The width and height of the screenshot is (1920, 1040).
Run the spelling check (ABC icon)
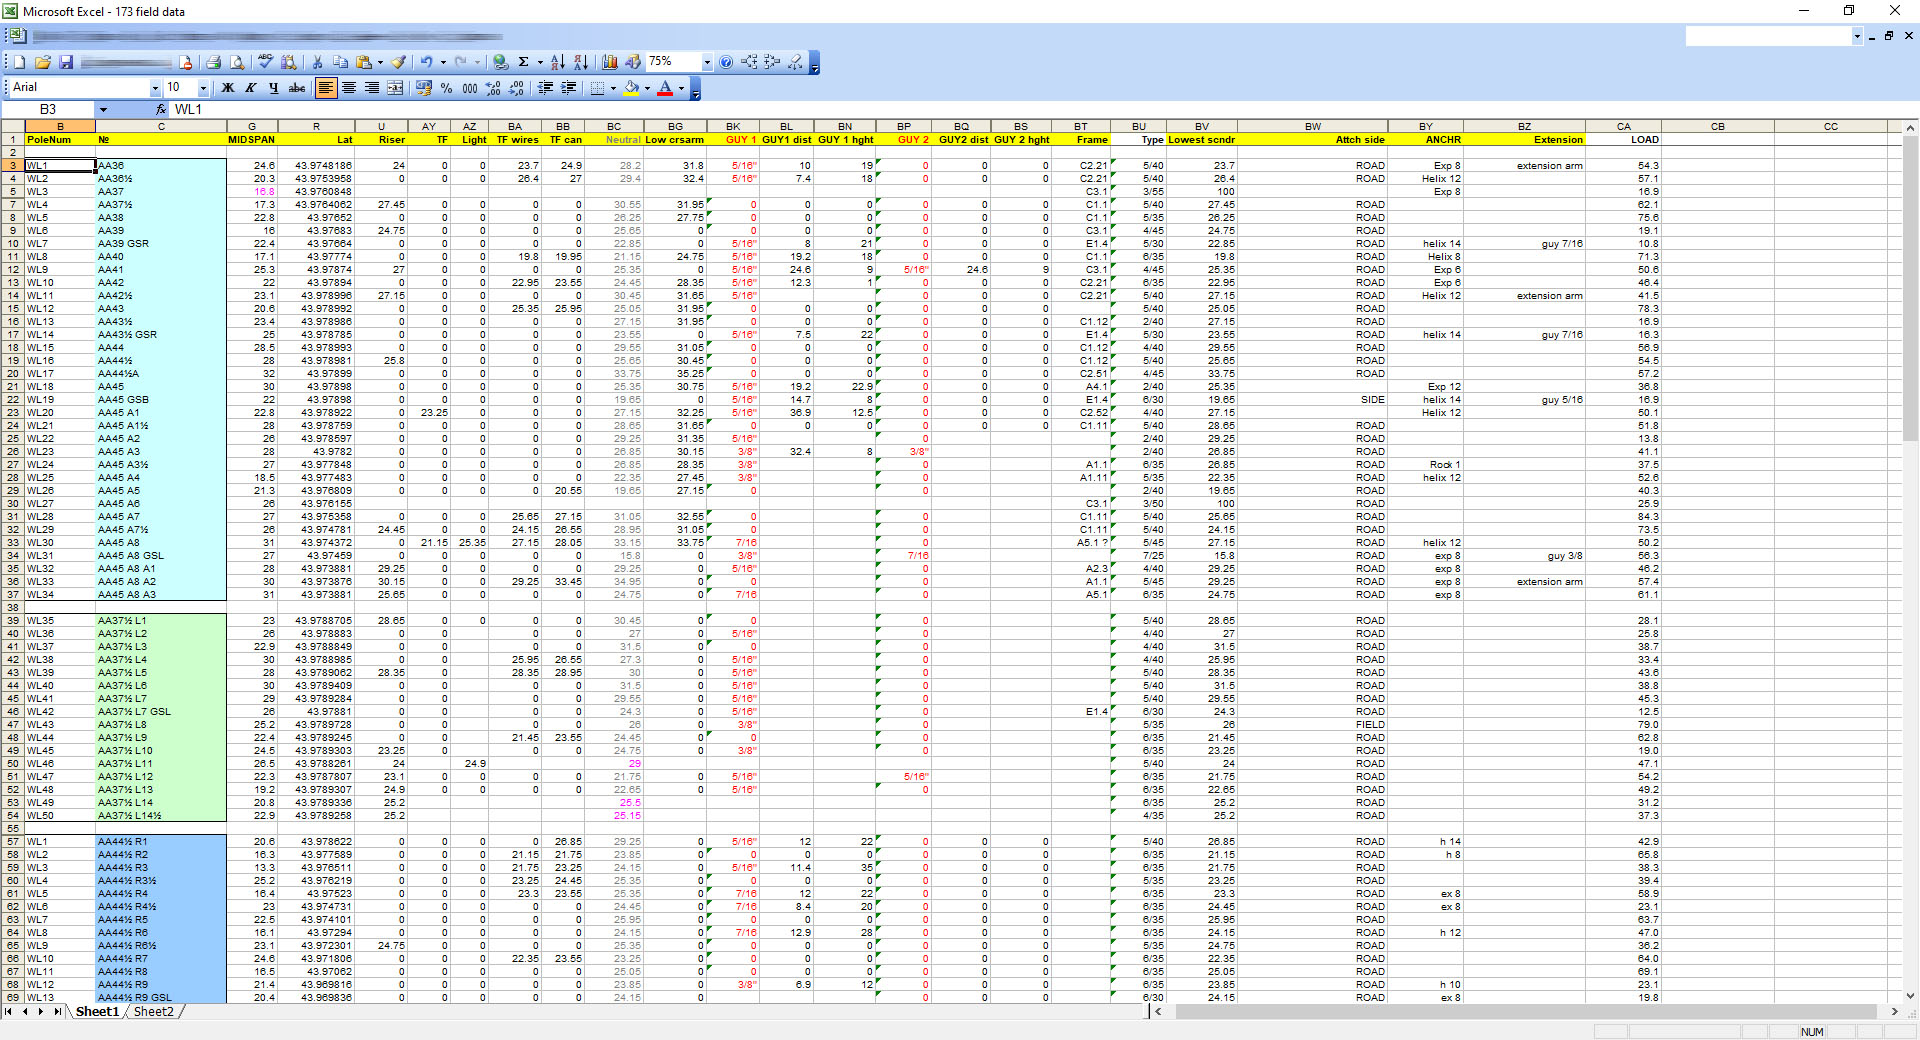(265, 62)
